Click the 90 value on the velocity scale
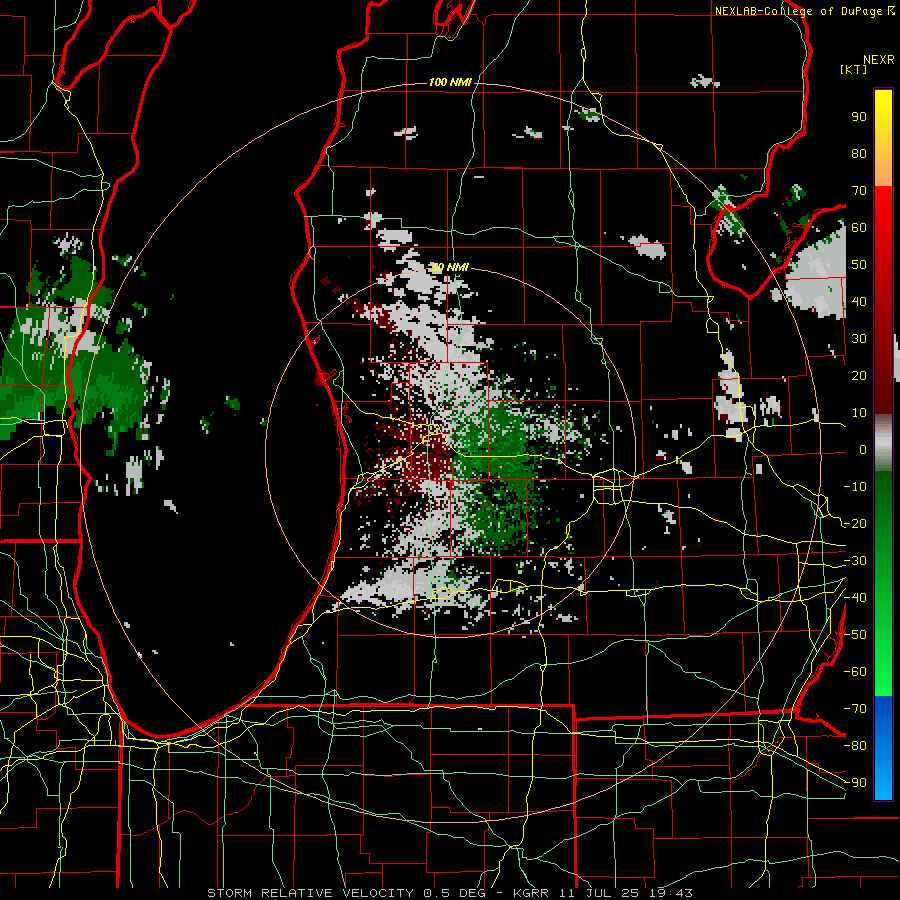The height and width of the screenshot is (900, 900). tap(859, 117)
